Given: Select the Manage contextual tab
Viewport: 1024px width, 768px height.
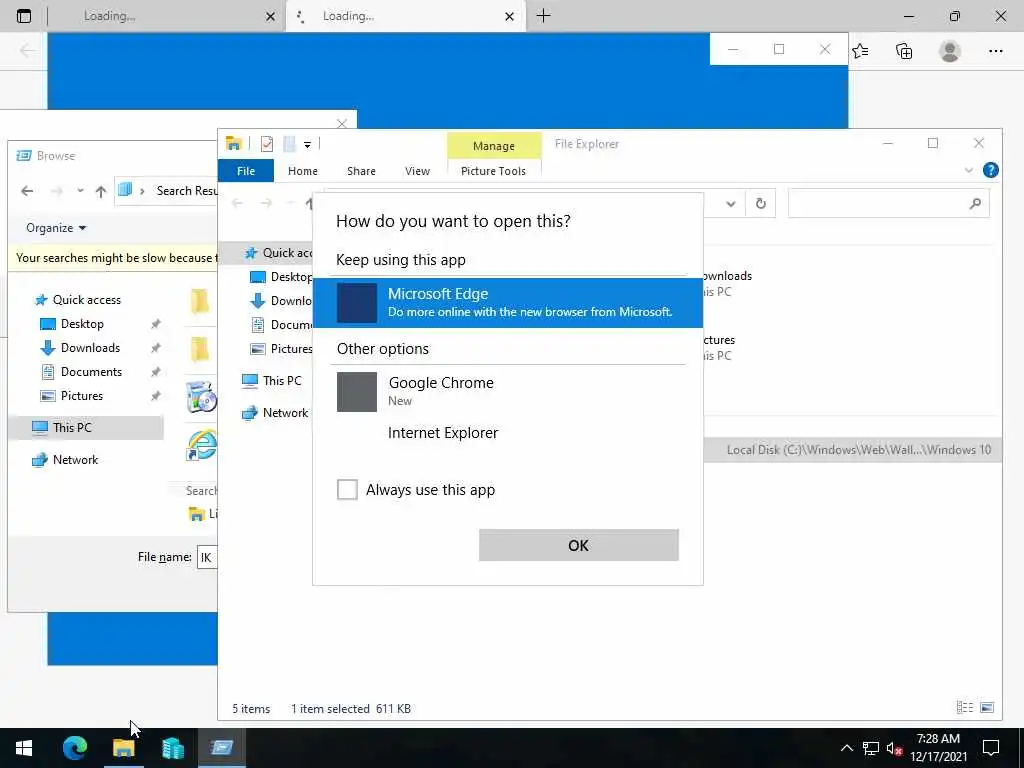Looking at the screenshot, I should (494, 146).
